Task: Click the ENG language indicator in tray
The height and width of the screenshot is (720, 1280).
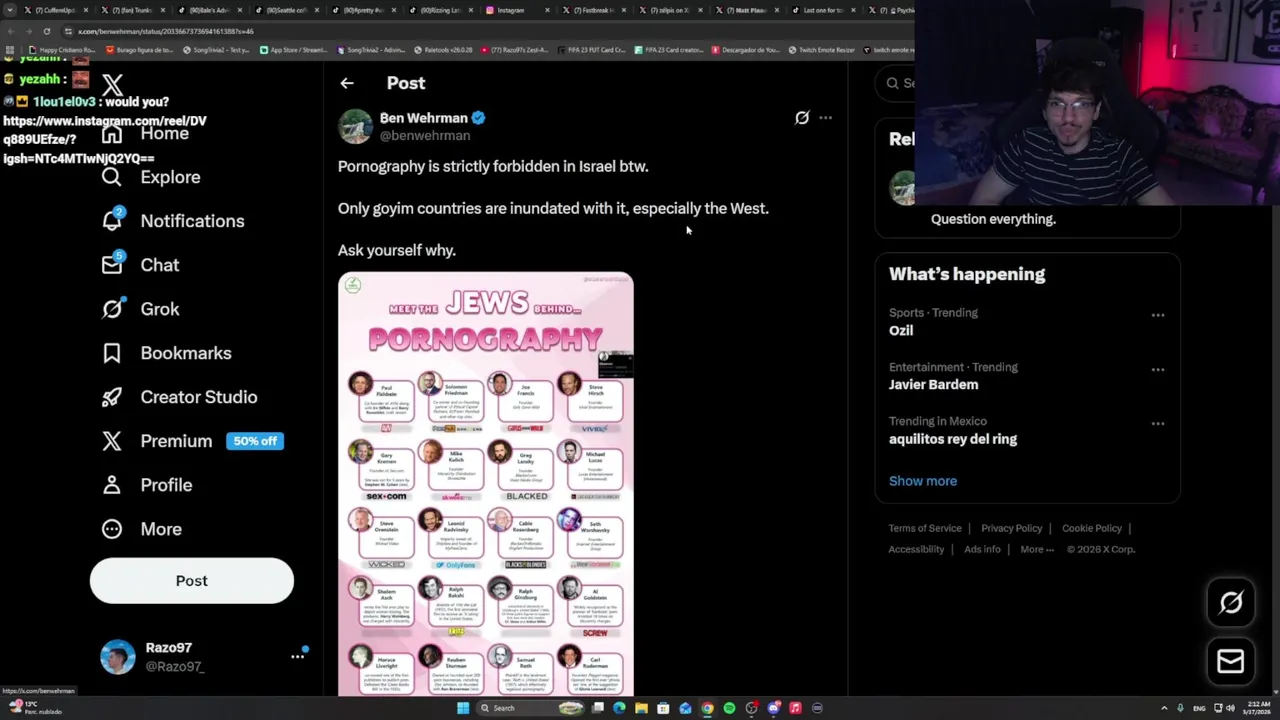Action: (1199, 708)
